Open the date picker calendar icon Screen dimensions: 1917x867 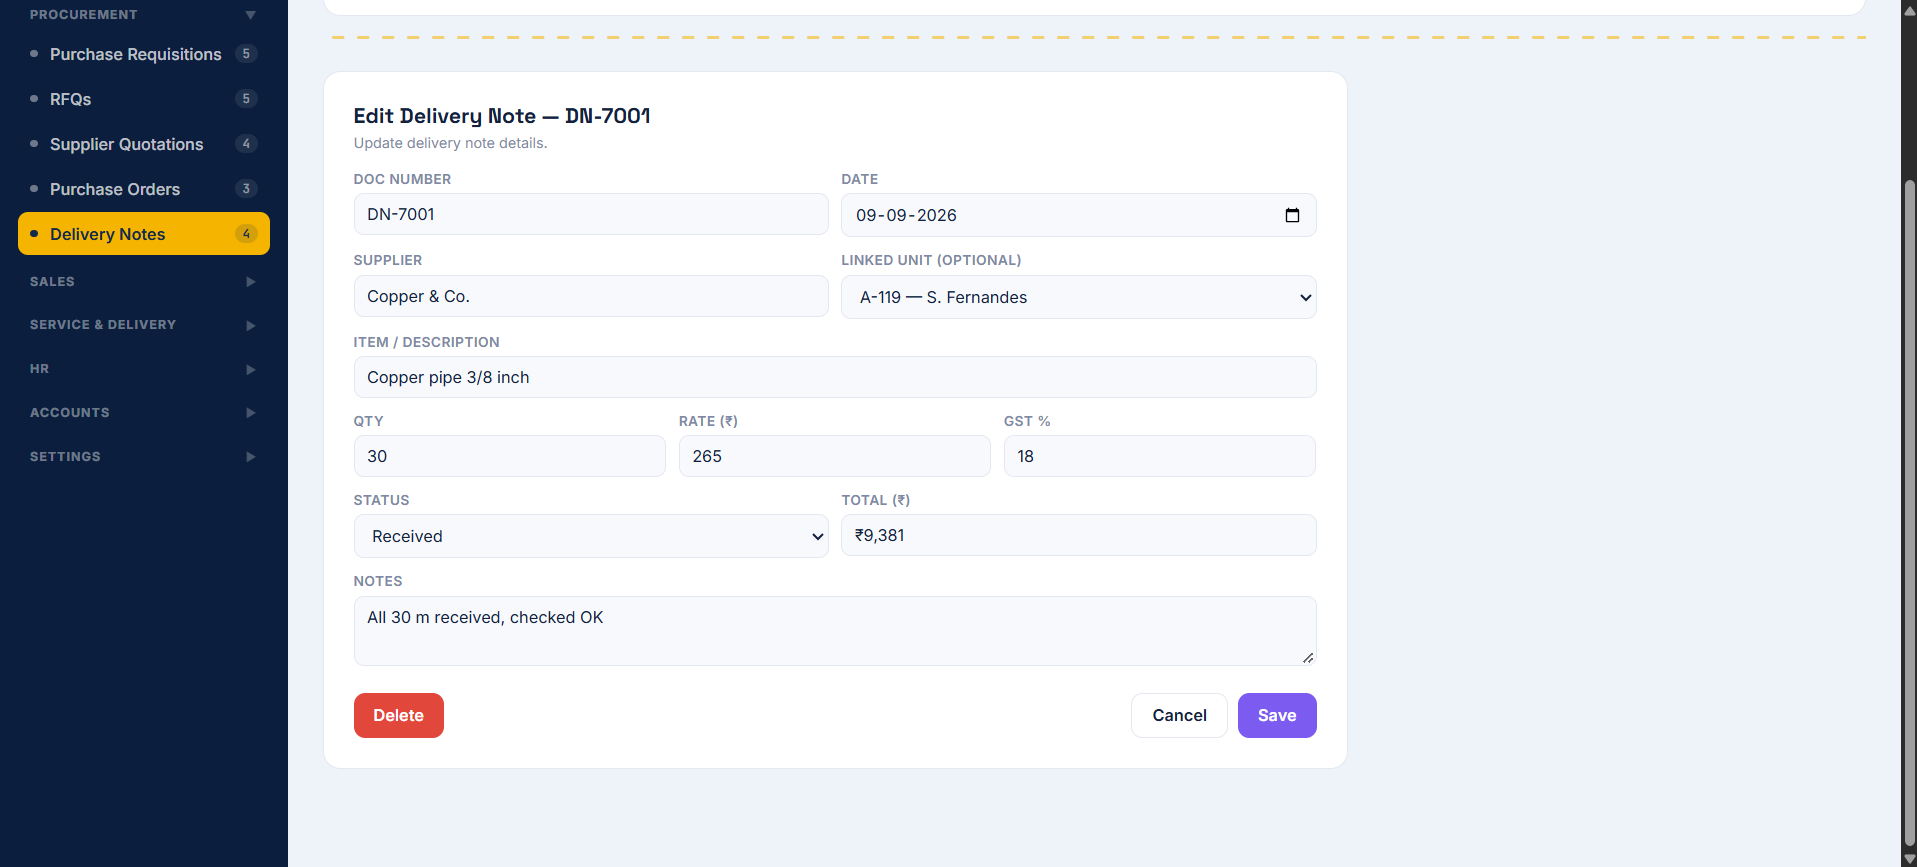pos(1292,215)
